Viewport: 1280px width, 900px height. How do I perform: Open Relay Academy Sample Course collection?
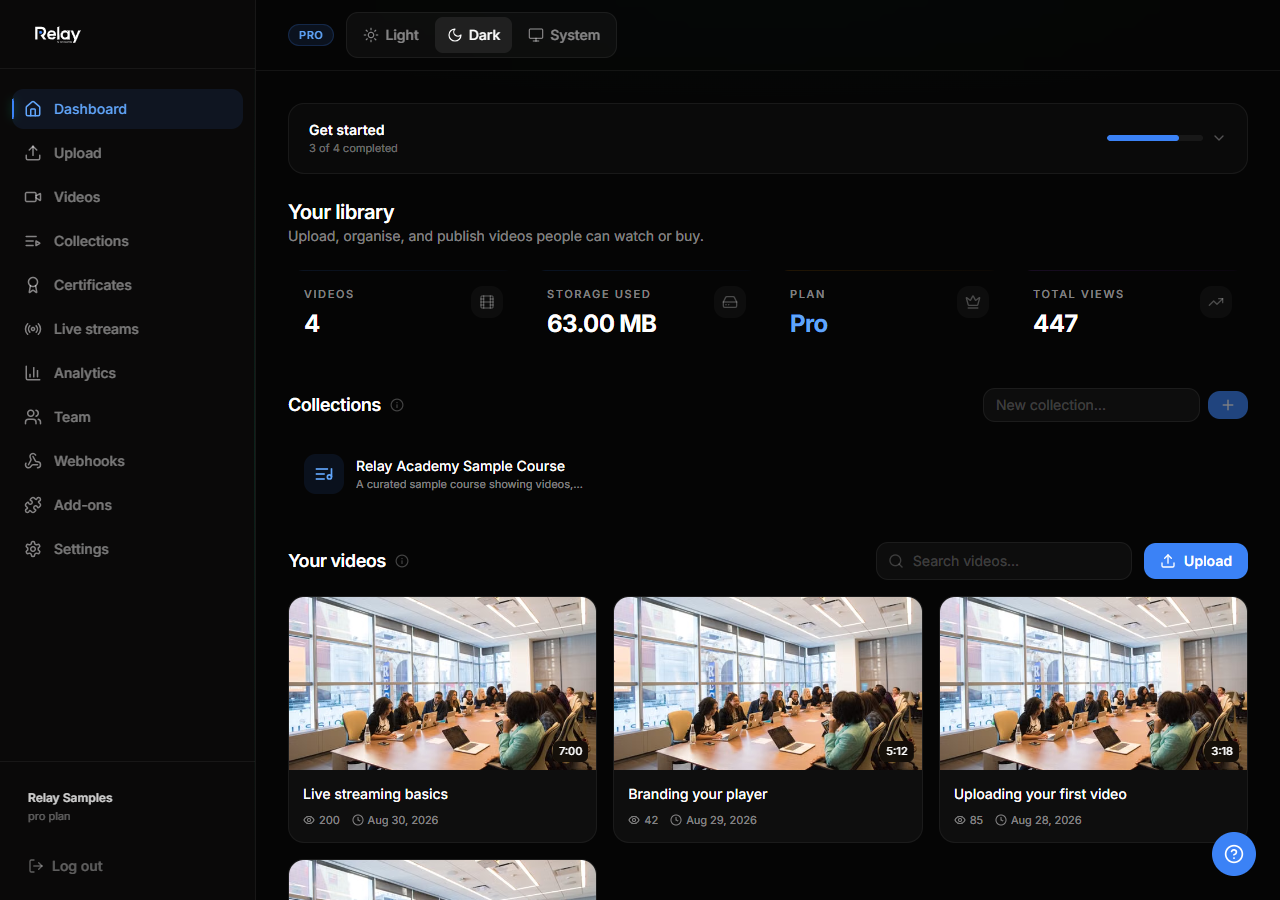tap(445, 474)
